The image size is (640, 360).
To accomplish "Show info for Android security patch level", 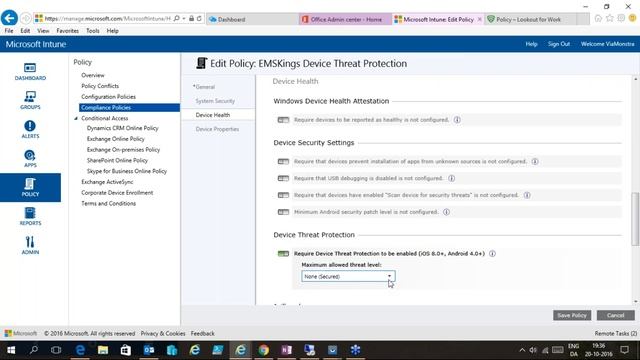I will pyautogui.click(x=447, y=212).
